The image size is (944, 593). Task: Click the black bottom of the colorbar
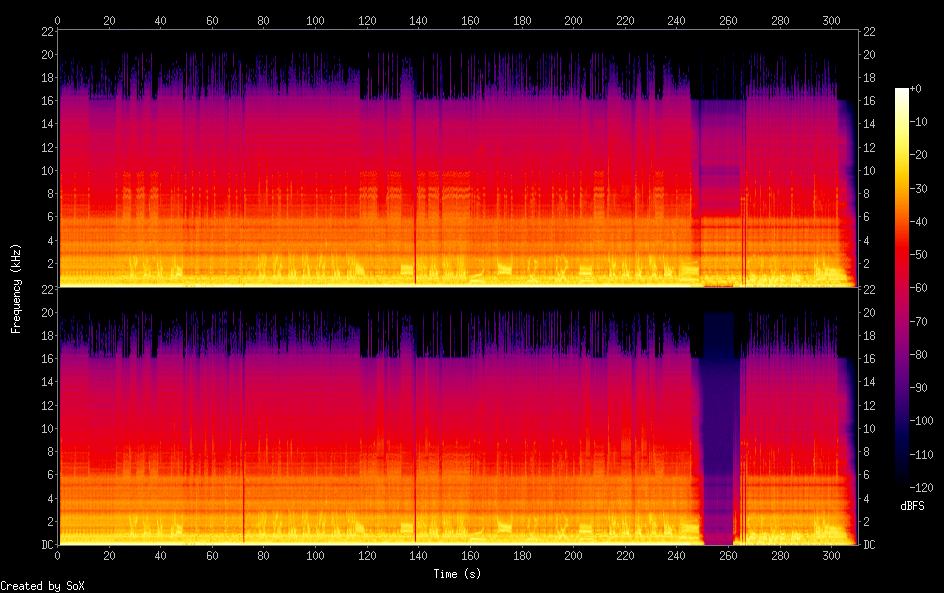(902, 483)
